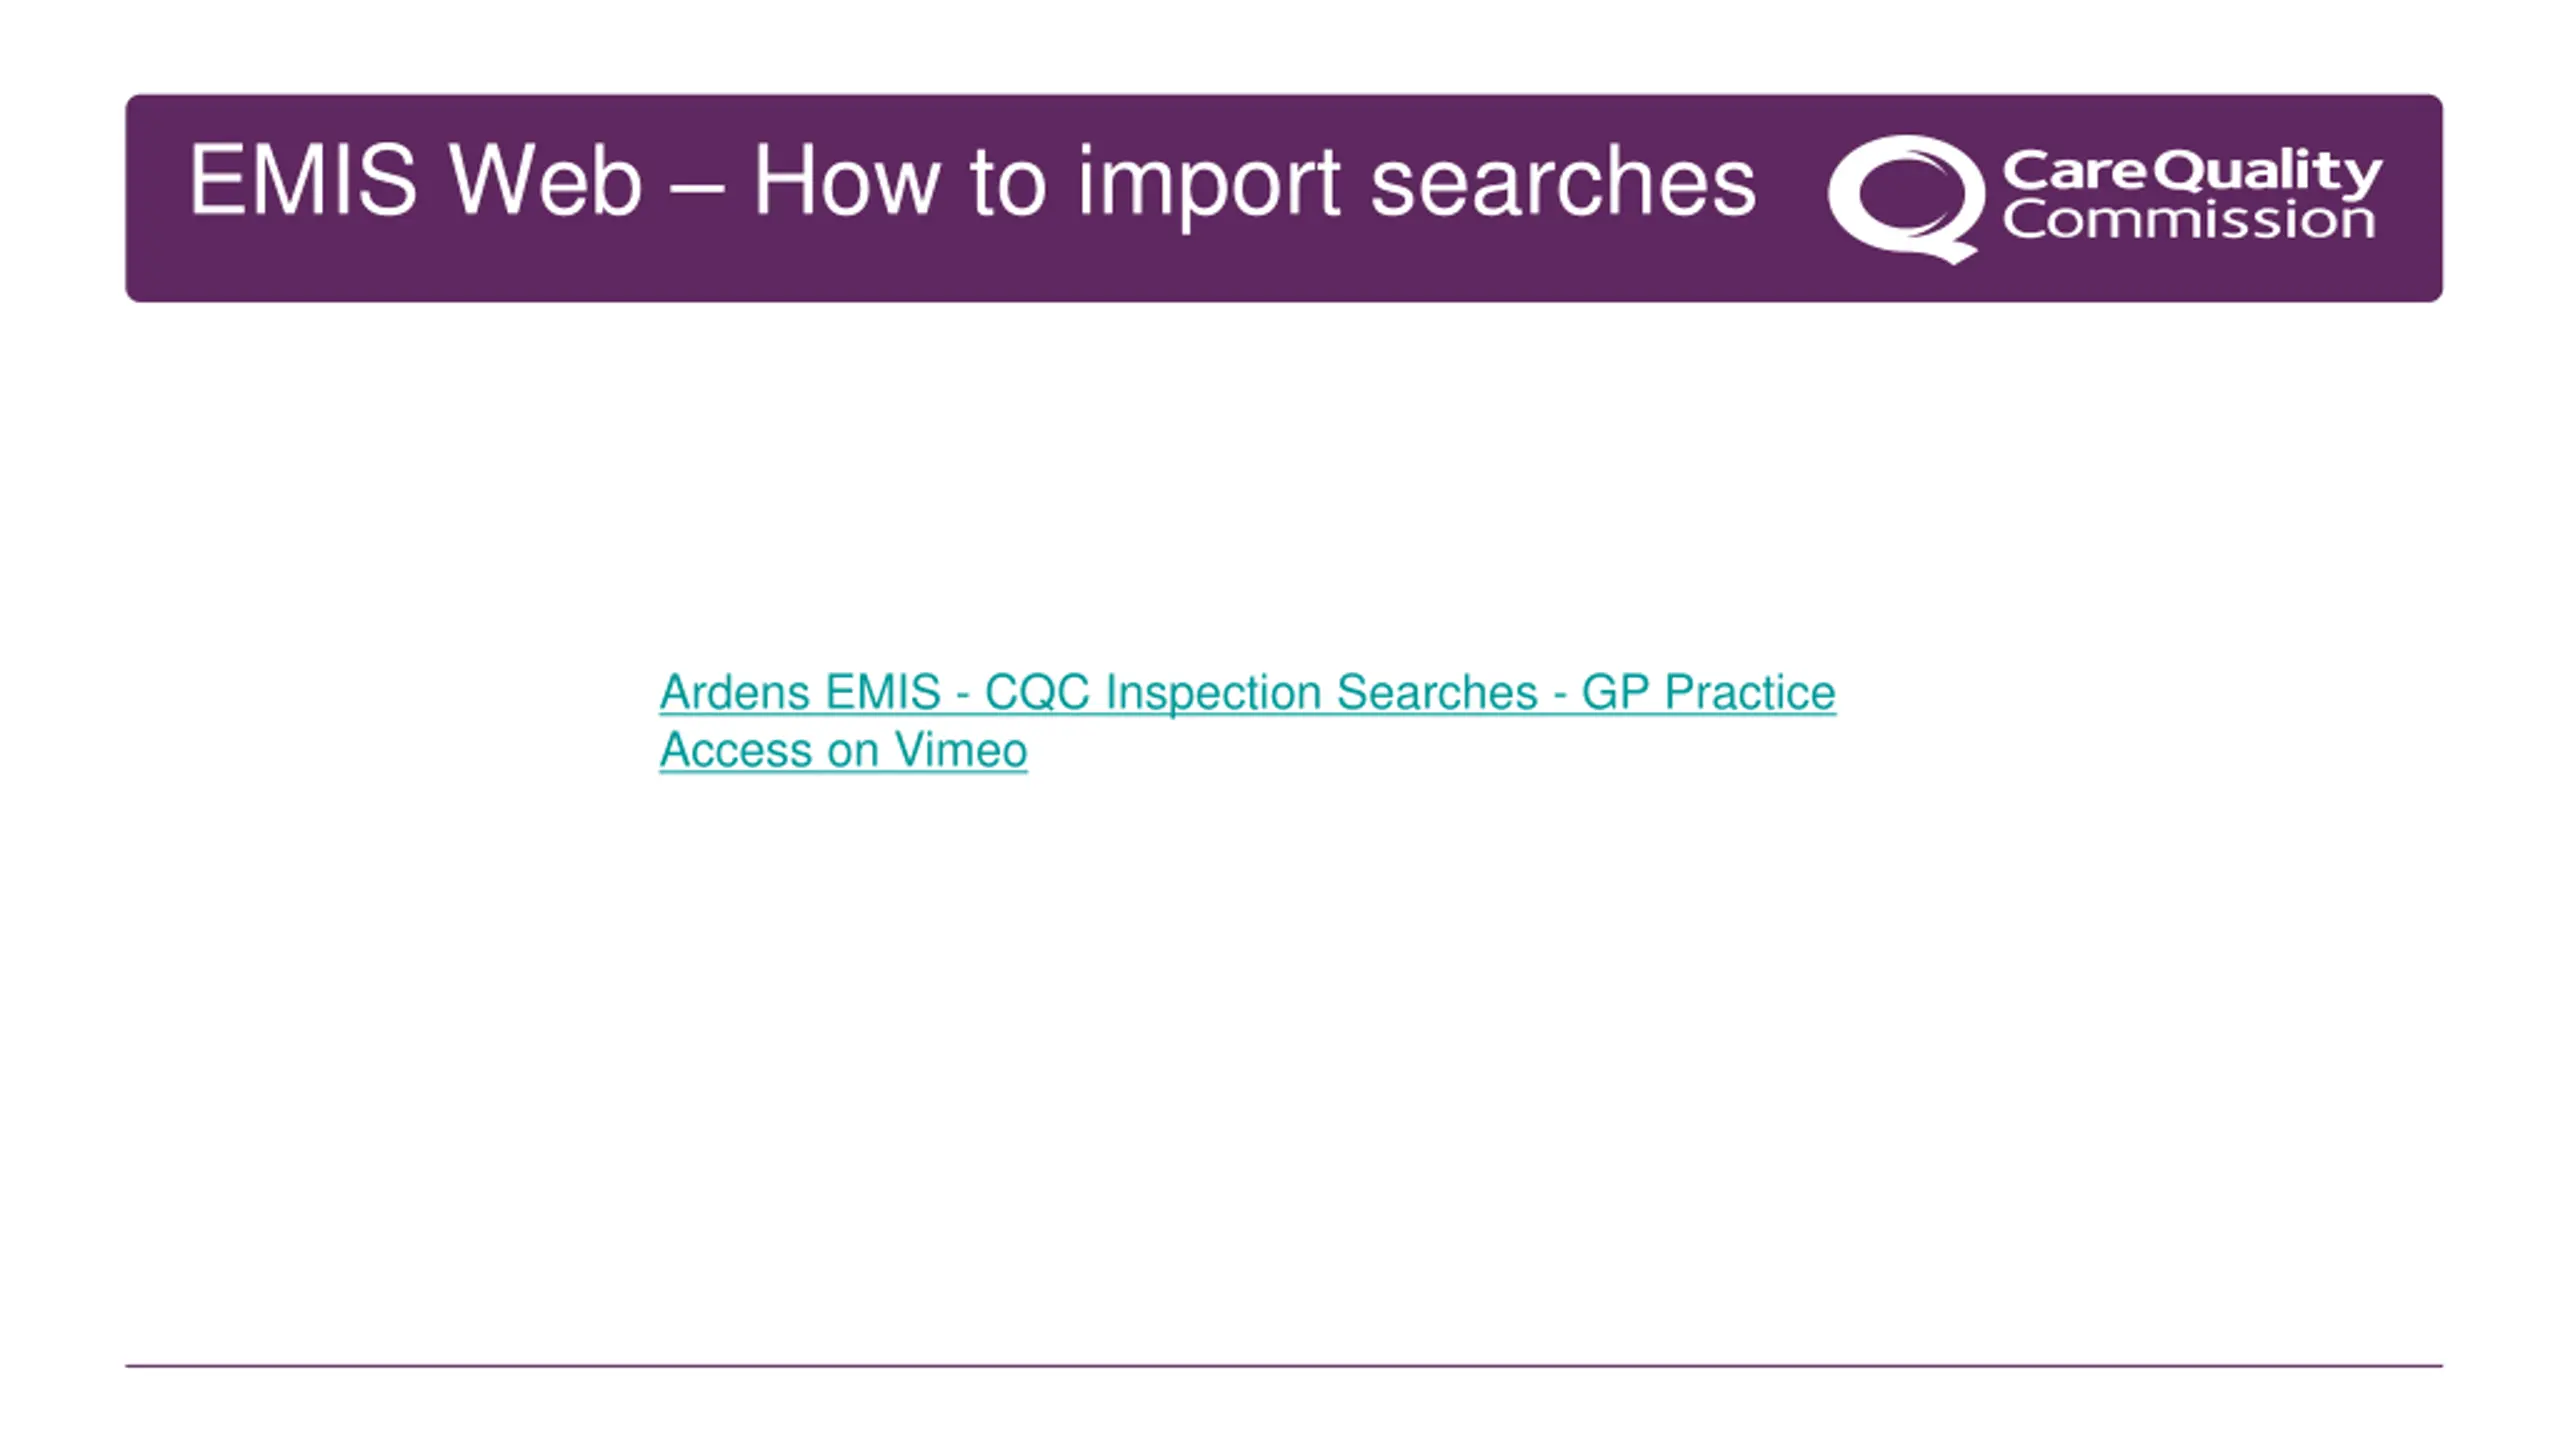The height and width of the screenshot is (1440, 2560).
Task: Click the Care Quality Commission Q logo icon
Action: click(x=1905, y=199)
